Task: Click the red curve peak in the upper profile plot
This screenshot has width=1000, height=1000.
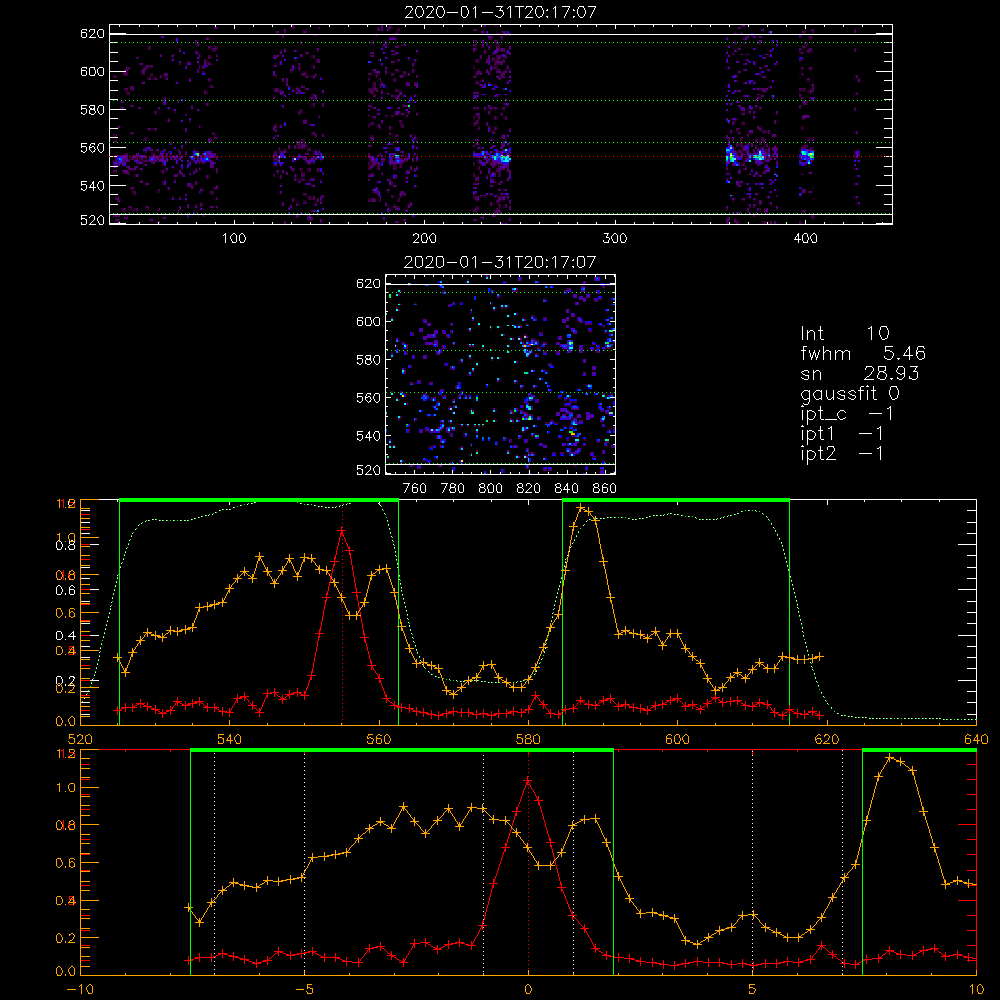Action: [342, 530]
